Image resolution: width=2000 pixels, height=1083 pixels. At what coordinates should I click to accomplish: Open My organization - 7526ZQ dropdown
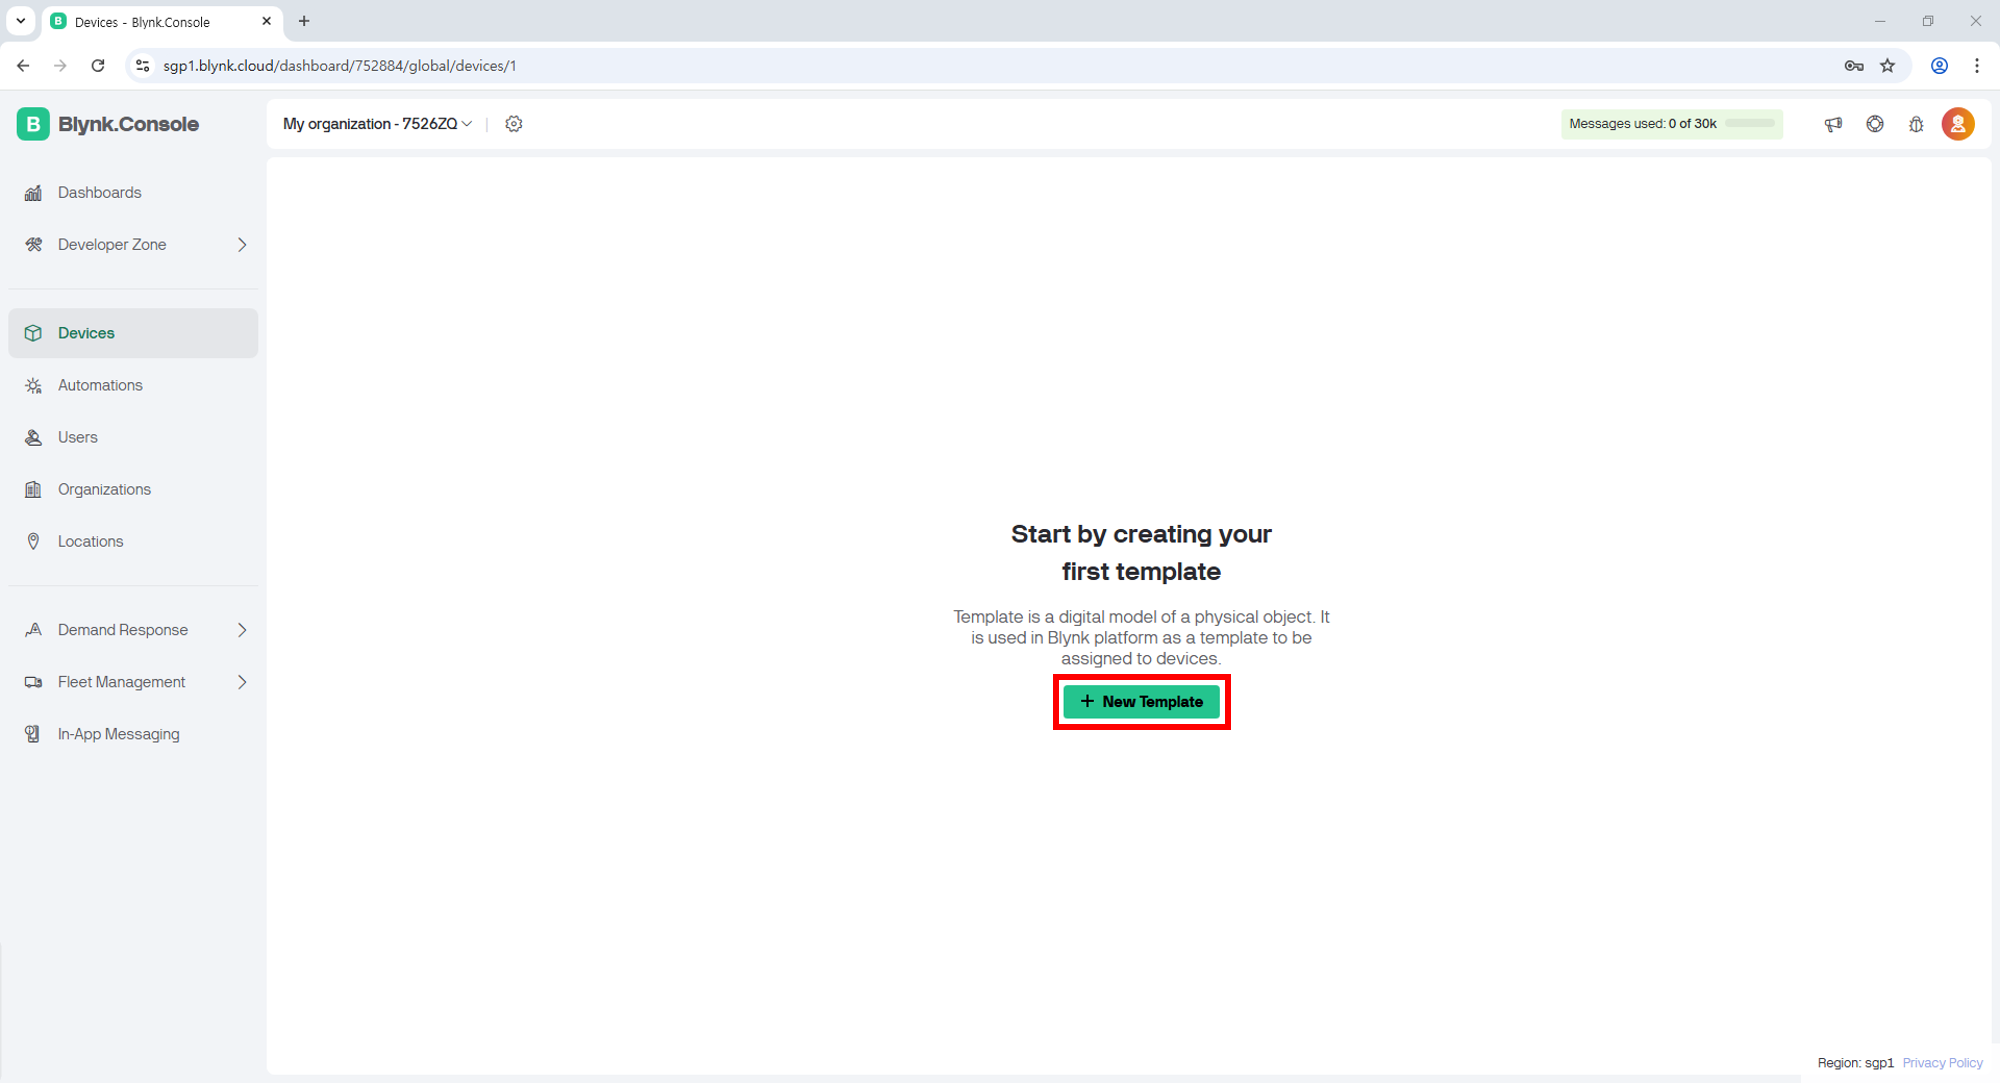click(x=377, y=124)
